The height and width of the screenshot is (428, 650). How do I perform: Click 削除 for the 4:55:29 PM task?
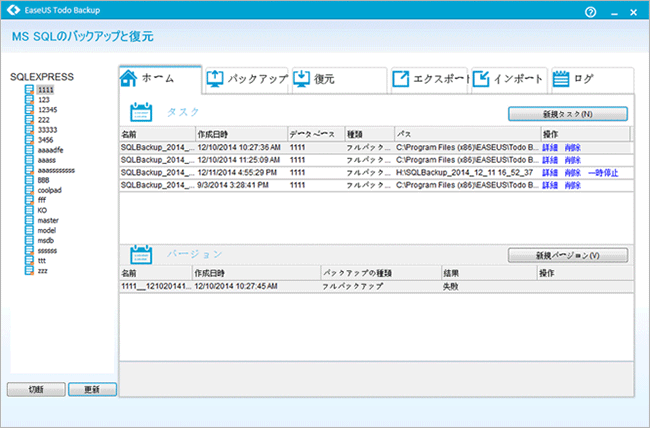coord(572,173)
